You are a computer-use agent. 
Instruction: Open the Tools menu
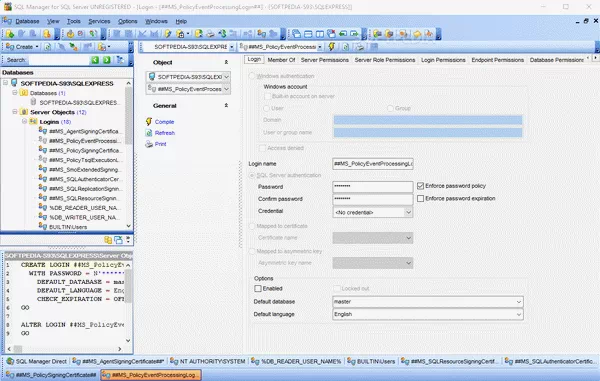click(73, 21)
